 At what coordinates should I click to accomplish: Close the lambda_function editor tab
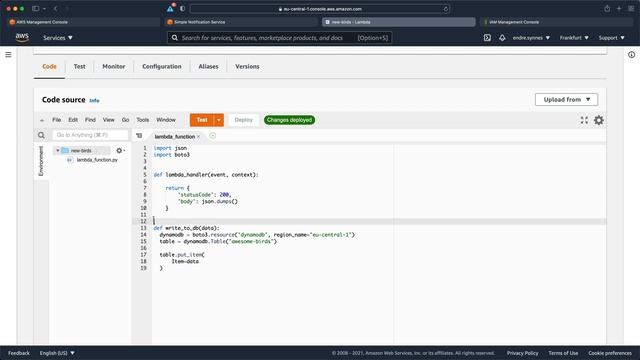(x=199, y=136)
